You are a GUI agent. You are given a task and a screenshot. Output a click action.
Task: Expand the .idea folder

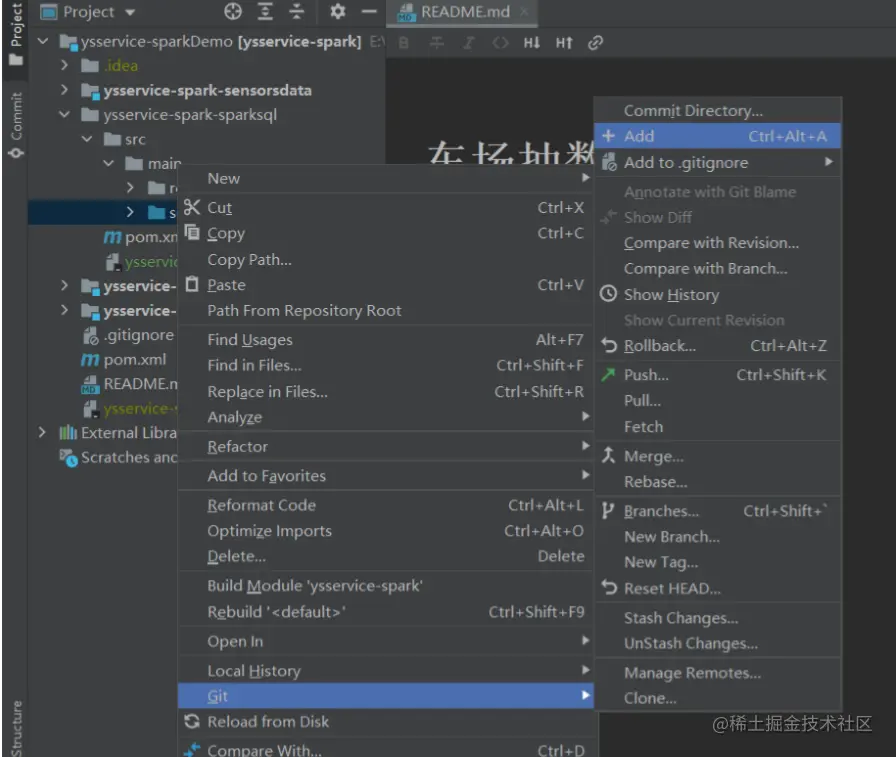[65, 66]
